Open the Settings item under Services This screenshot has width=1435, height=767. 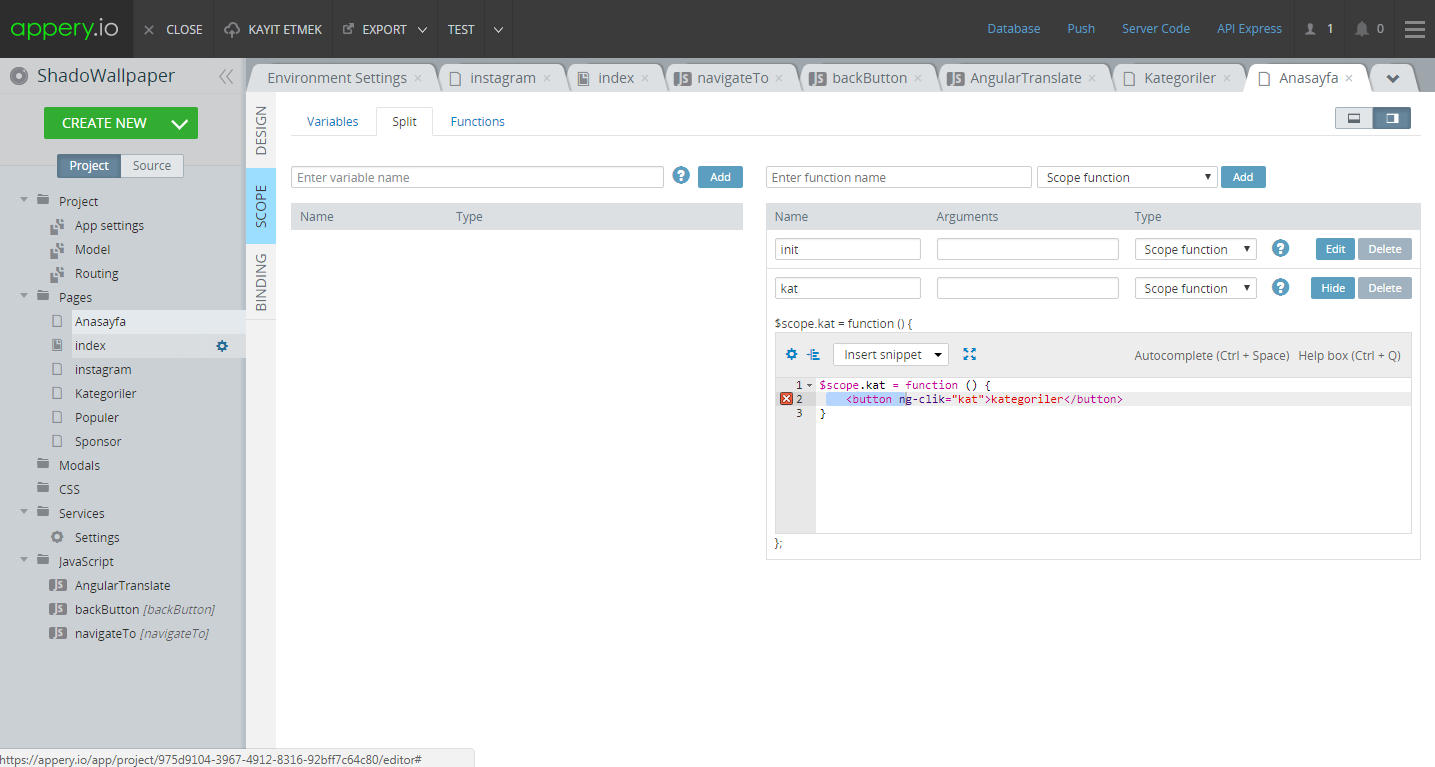point(97,538)
